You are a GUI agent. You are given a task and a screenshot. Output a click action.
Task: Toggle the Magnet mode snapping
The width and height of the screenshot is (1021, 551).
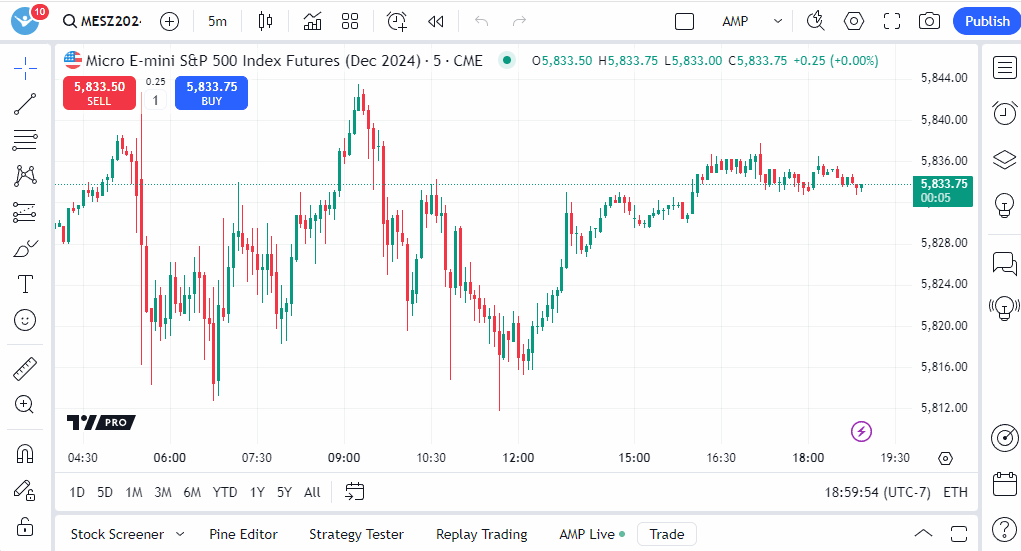point(25,454)
